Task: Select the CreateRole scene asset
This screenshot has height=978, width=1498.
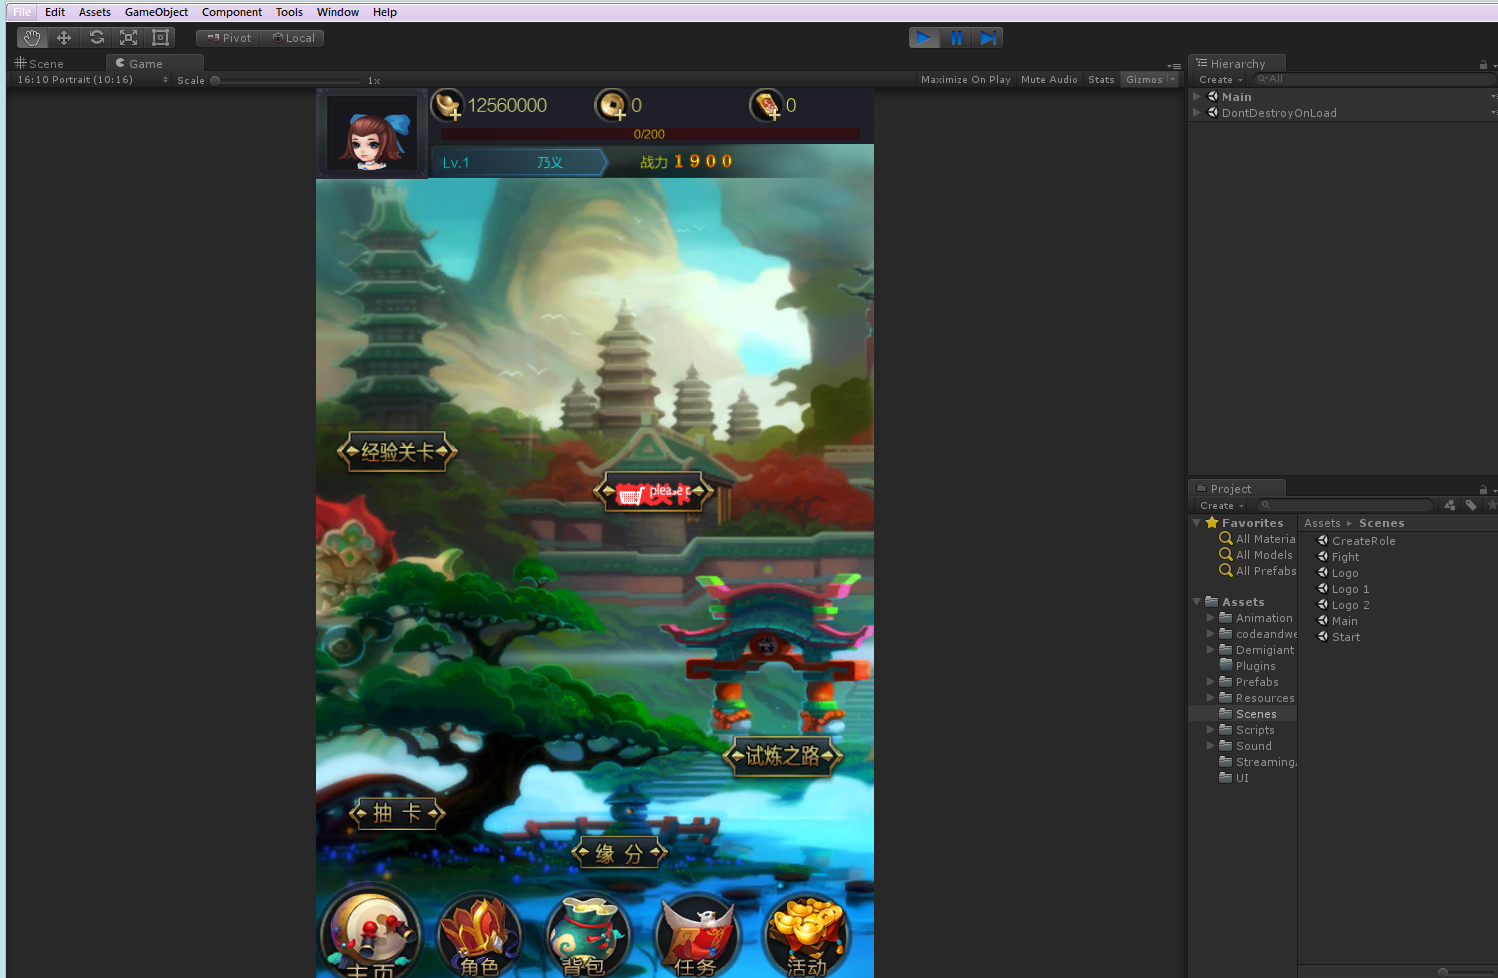Action: coord(1363,541)
